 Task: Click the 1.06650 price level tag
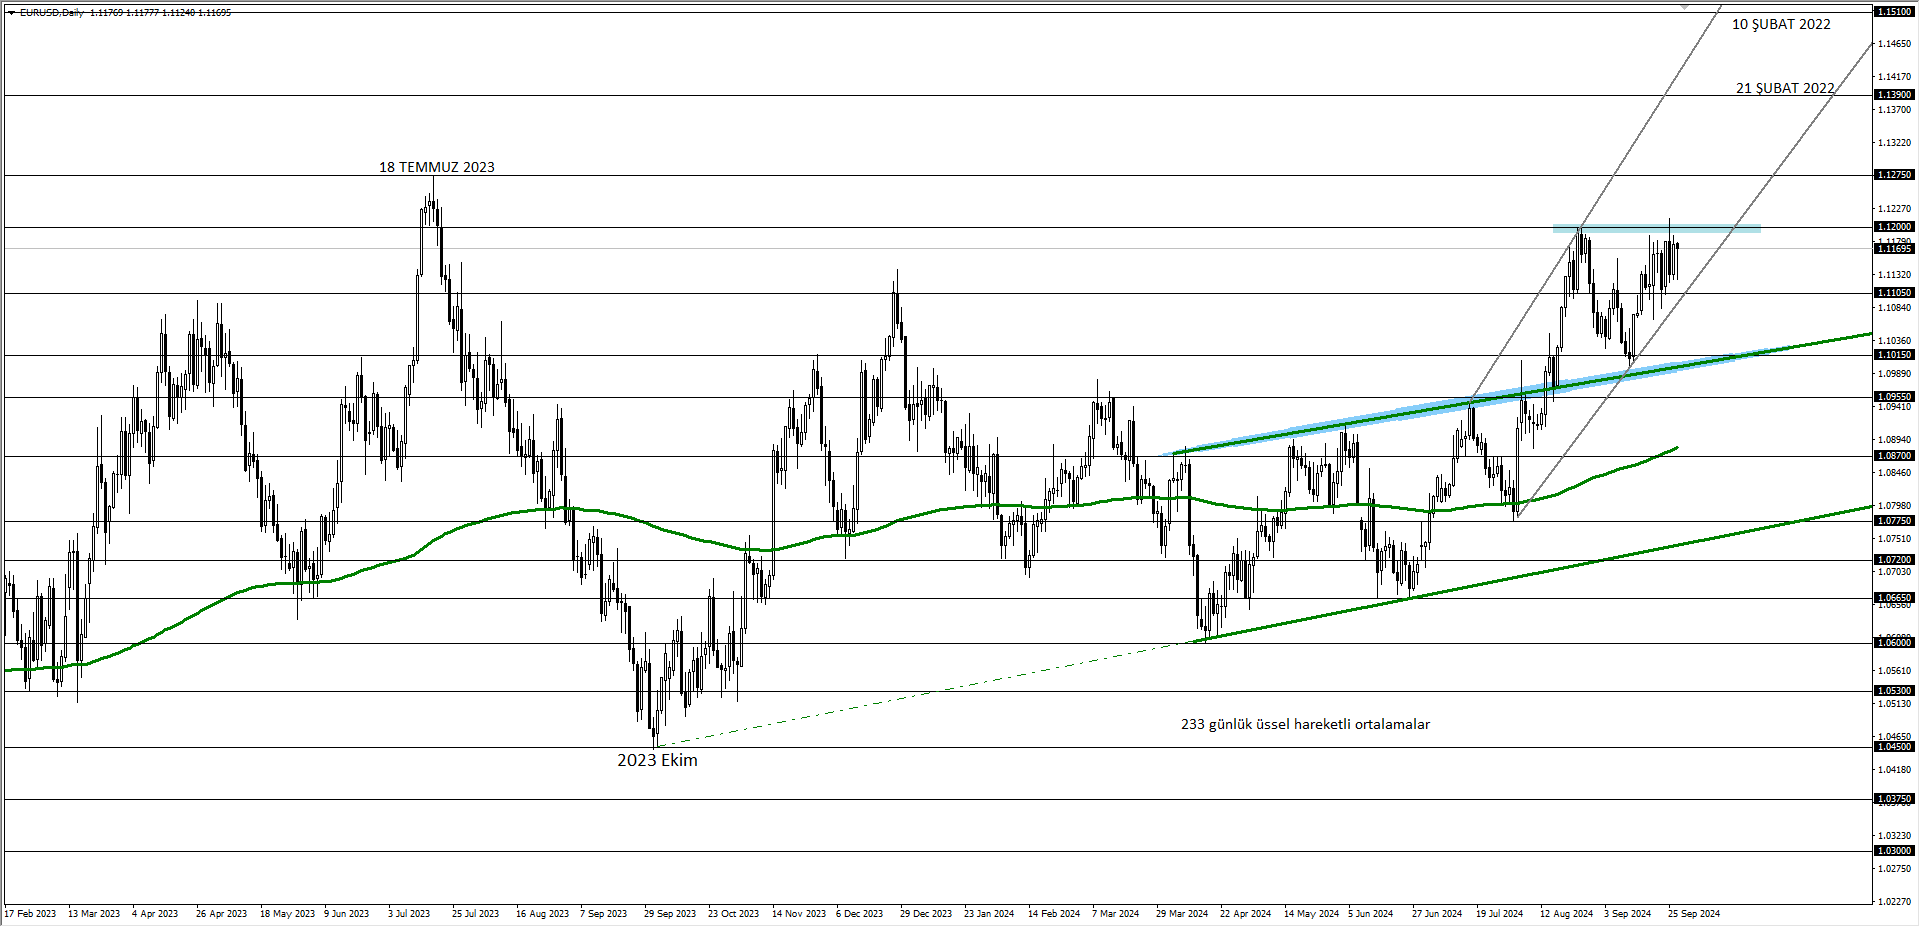click(x=1894, y=598)
